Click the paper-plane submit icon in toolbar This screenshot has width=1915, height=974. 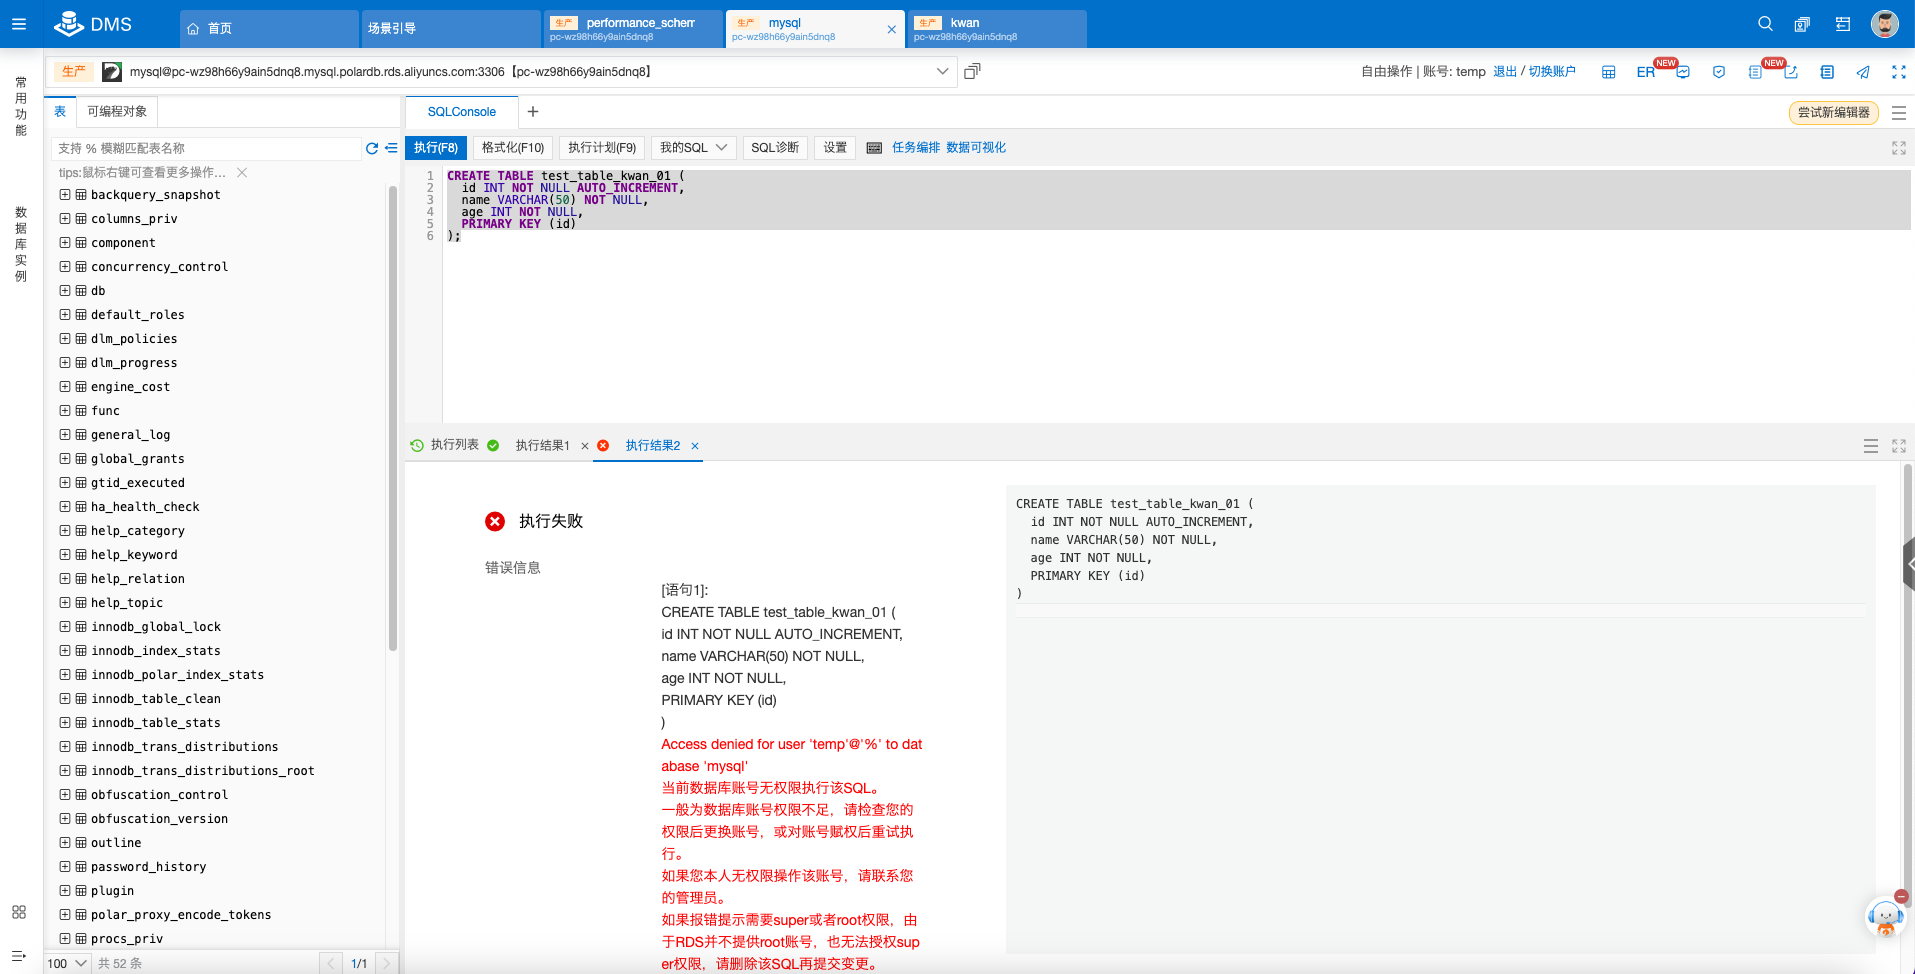1863,71
